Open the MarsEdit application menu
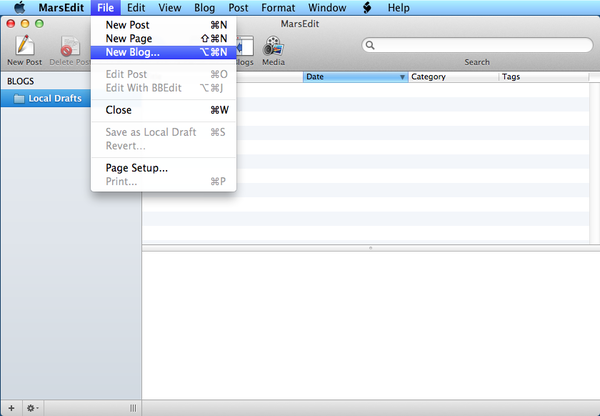Image resolution: width=600 pixels, height=416 pixels. tap(61, 8)
